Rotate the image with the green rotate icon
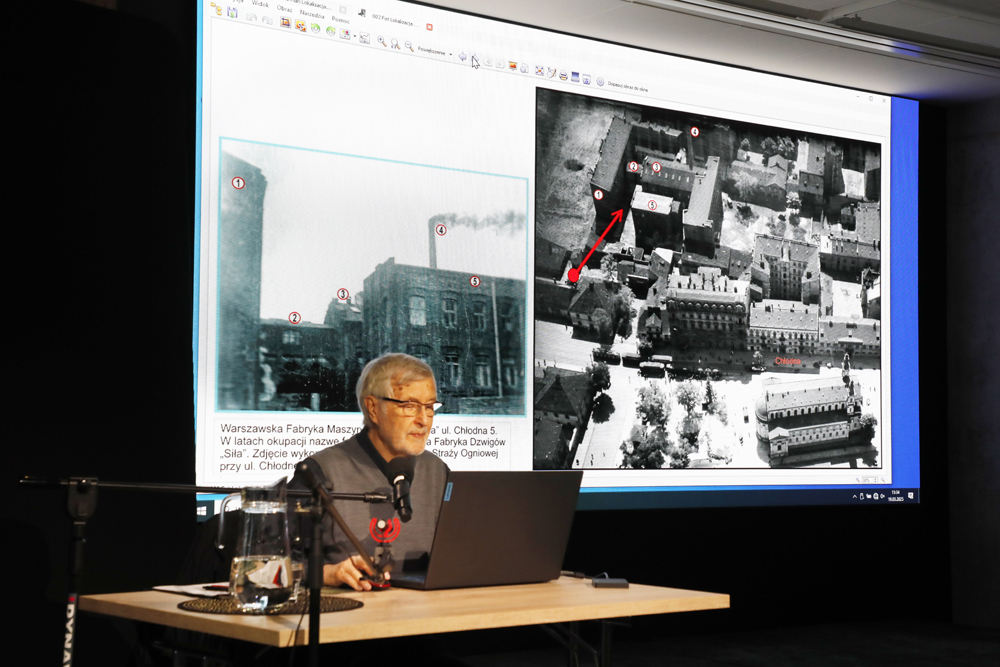The image size is (1000, 667). tap(316, 30)
